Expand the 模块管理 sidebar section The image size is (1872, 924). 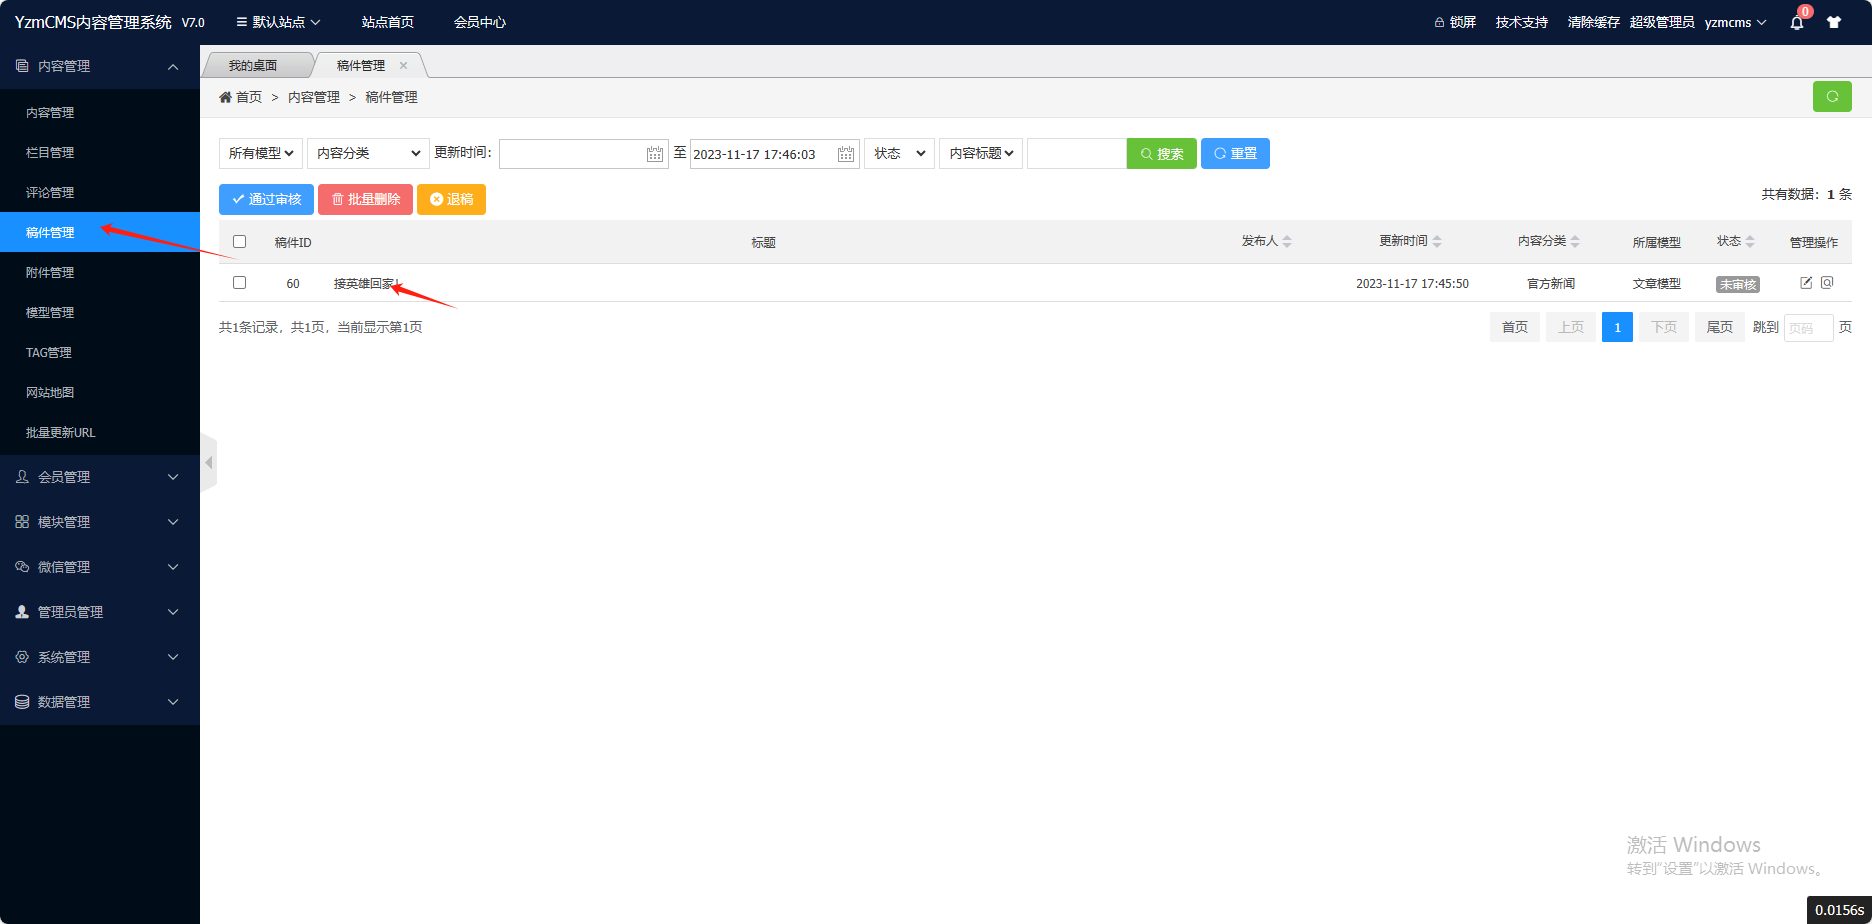click(100, 522)
